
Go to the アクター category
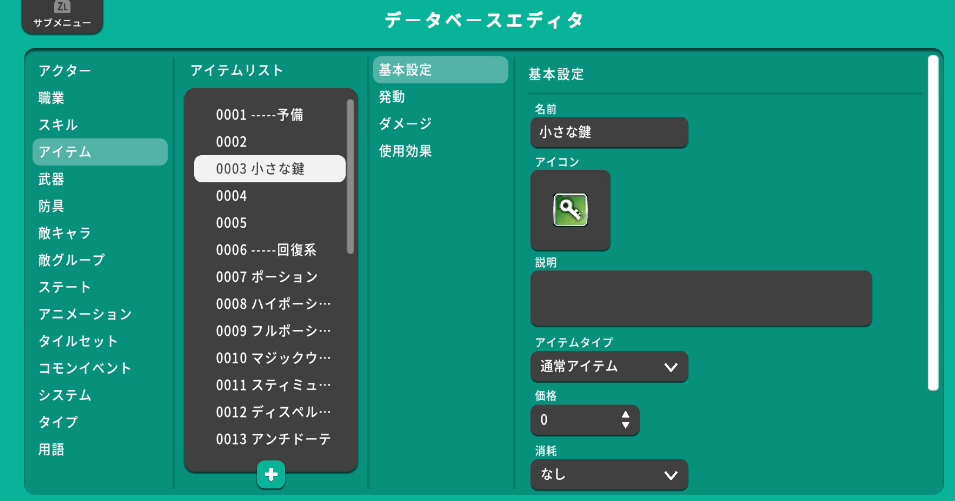pyautogui.click(x=65, y=71)
